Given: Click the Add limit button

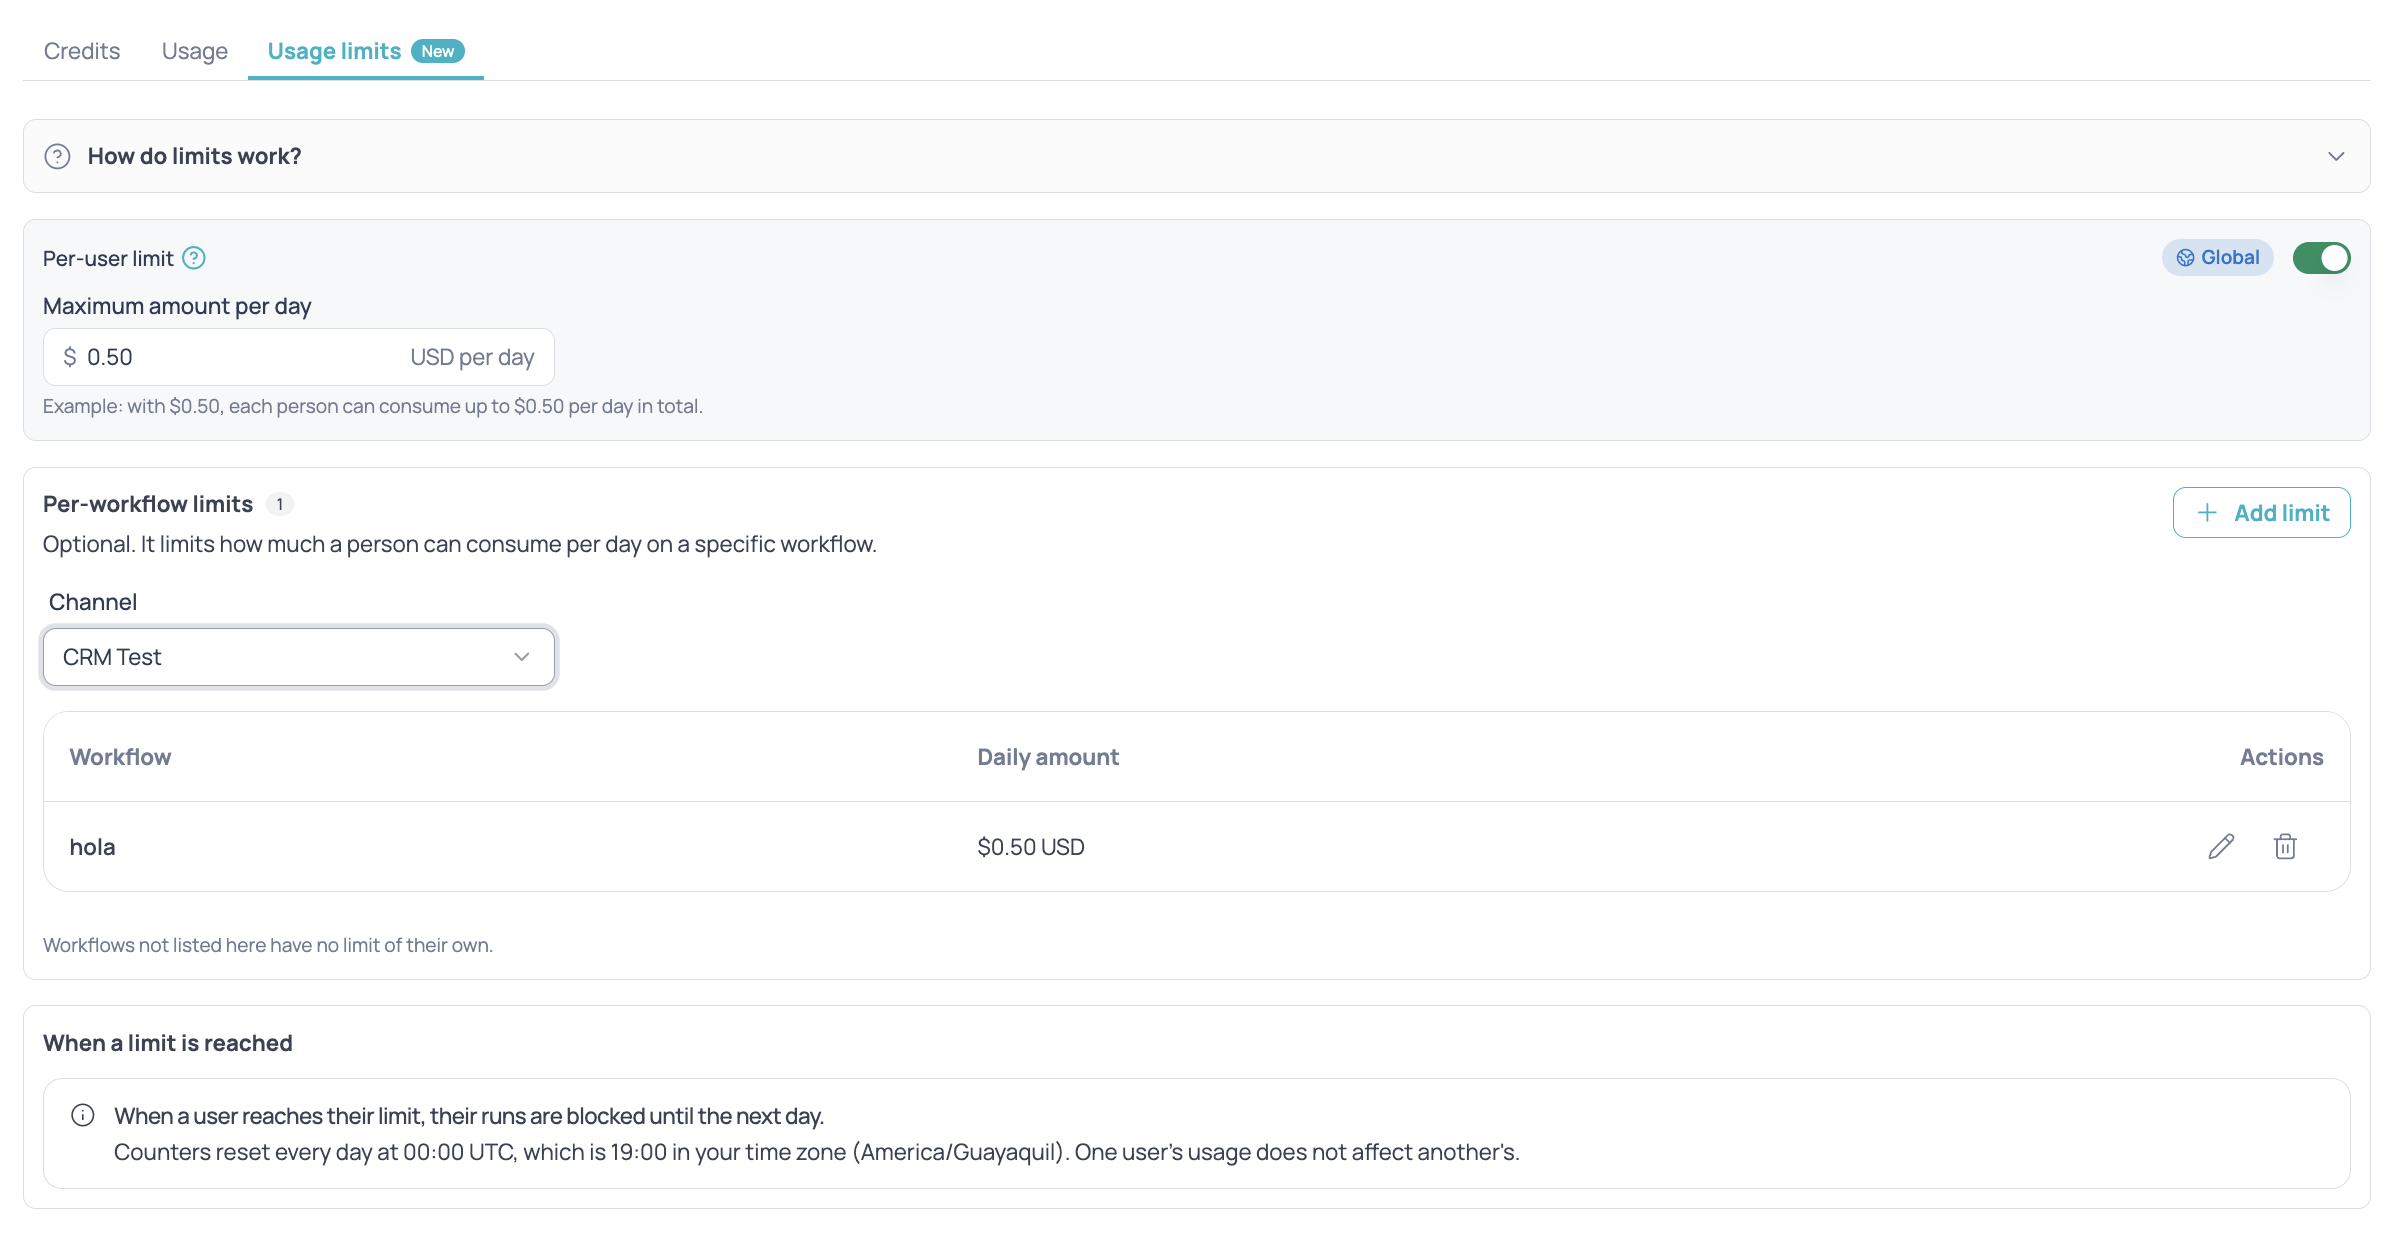Looking at the screenshot, I should coord(2261,512).
